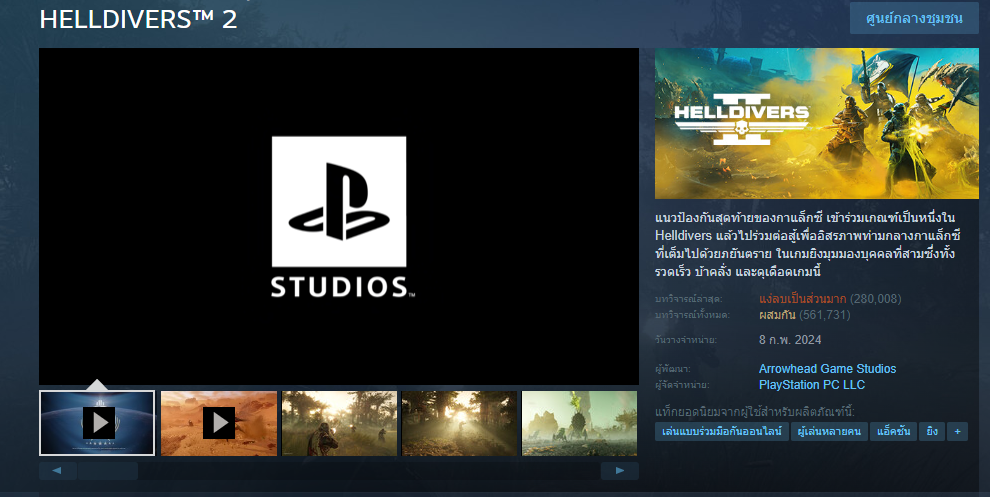Image resolution: width=990 pixels, height=497 pixels.
Task: Click the ผสมกัน all reviews summary
Action: click(x=777, y=314)
